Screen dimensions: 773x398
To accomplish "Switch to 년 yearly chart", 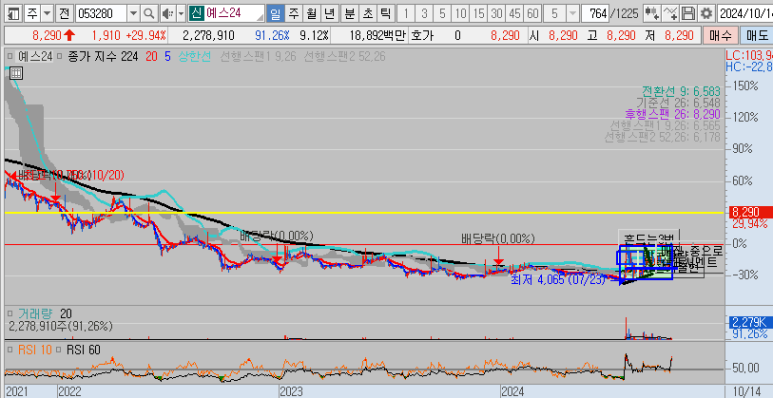I will tap(330, 13).
